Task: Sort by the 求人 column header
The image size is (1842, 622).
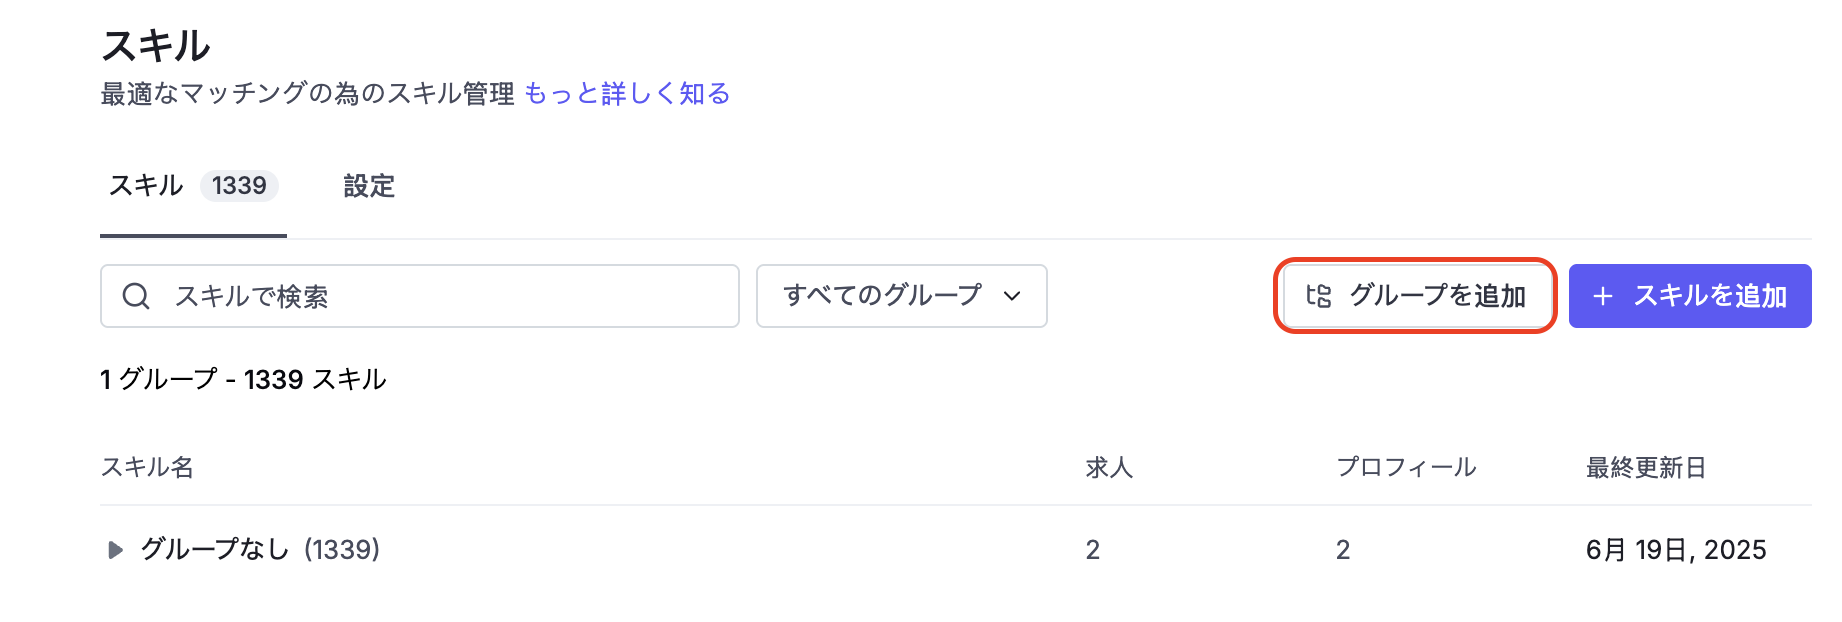Action: 1109,467
